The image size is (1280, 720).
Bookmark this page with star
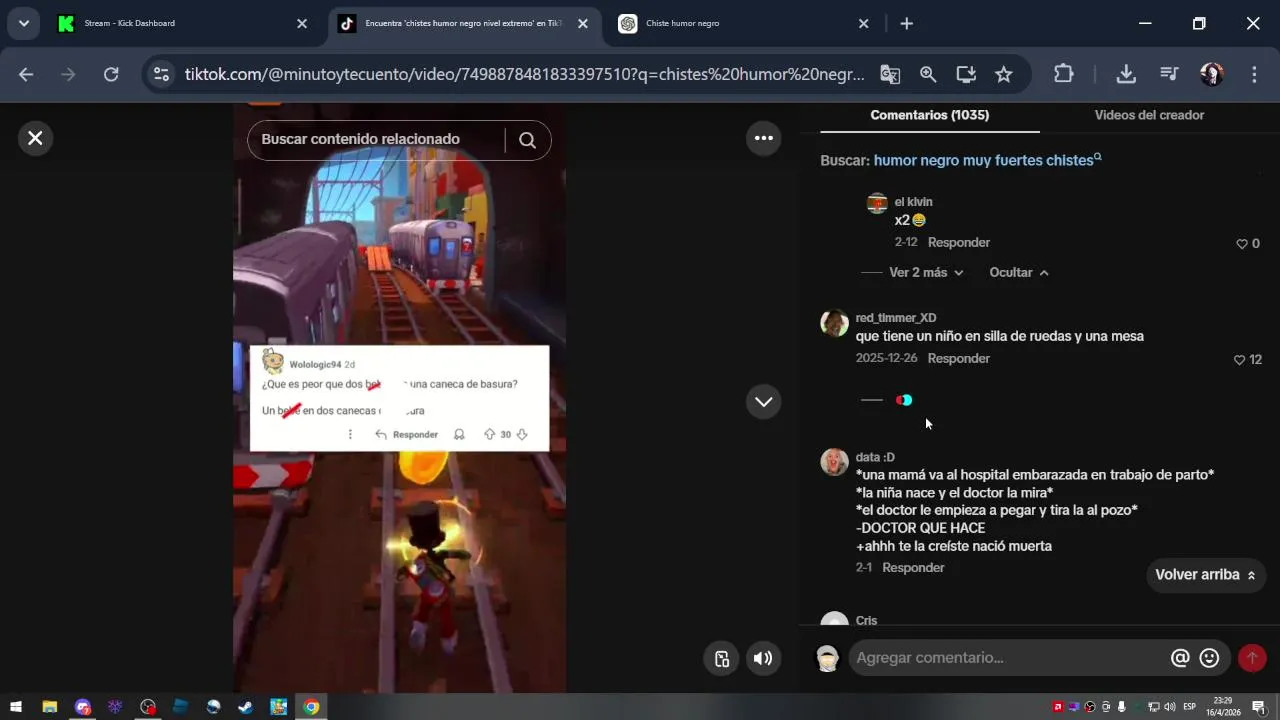tap(1004, 74)
